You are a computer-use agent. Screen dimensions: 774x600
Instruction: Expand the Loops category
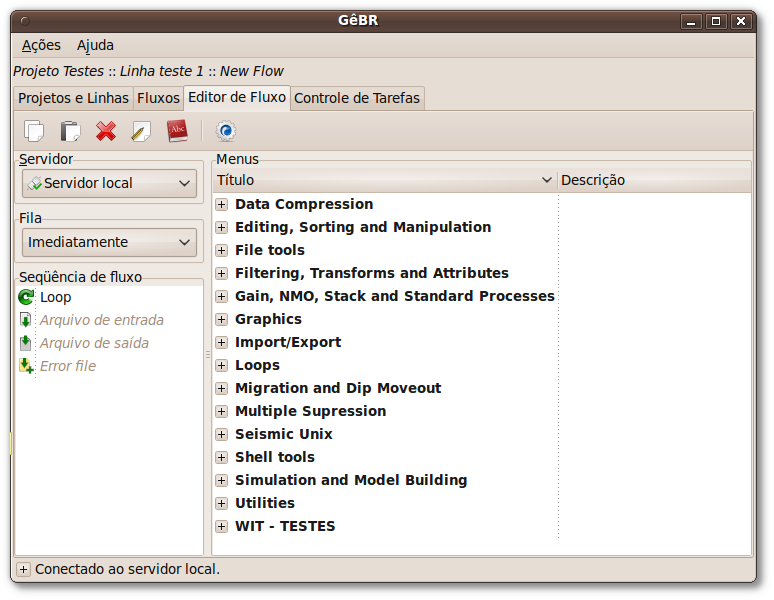click(222, 365)
